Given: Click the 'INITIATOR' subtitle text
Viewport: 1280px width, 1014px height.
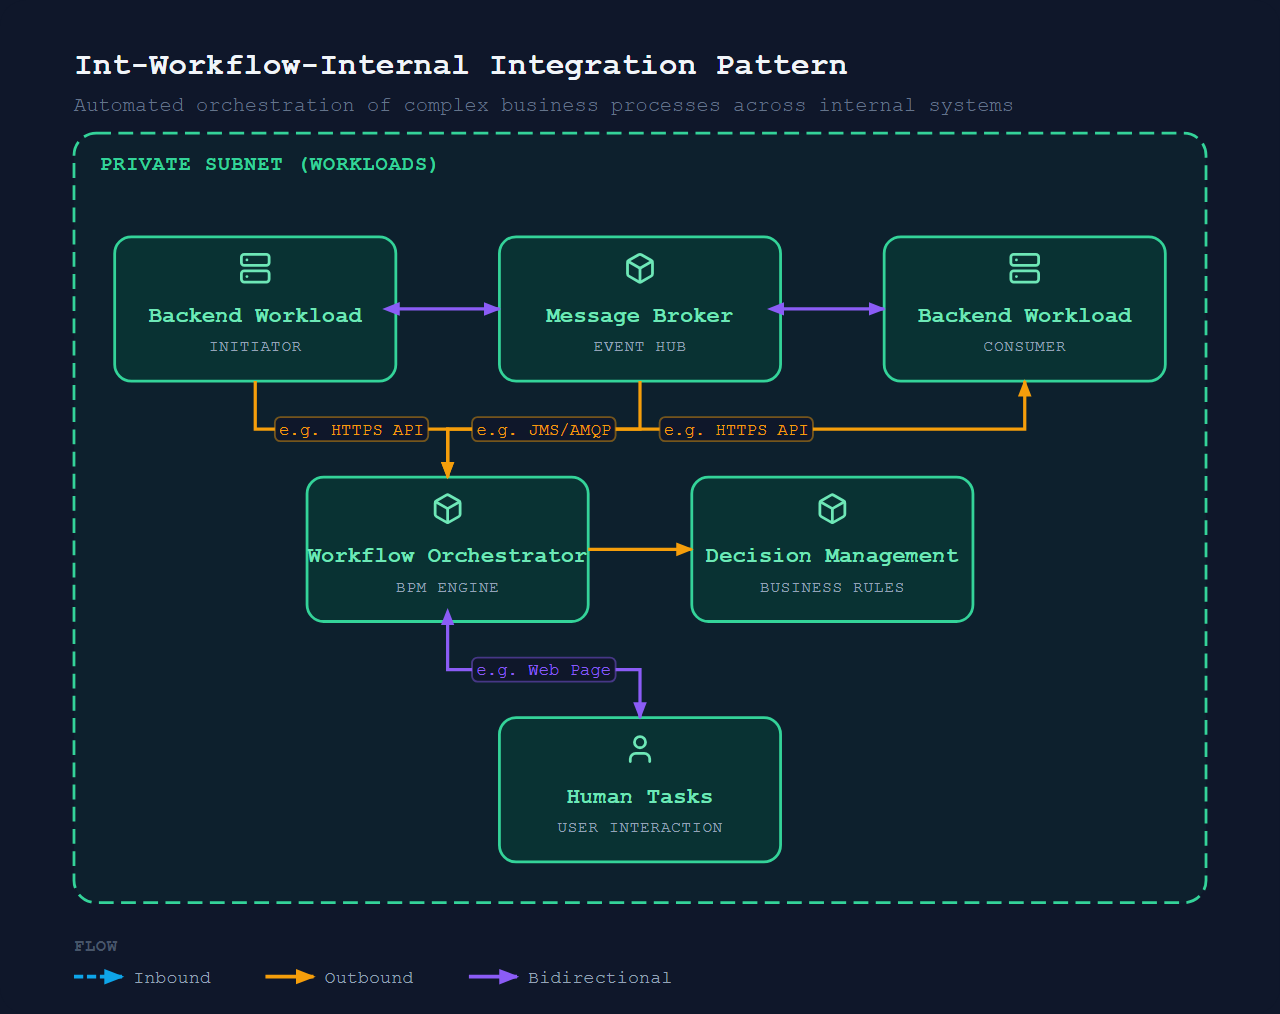Looking at the screenshot, I should coord(255,347).
